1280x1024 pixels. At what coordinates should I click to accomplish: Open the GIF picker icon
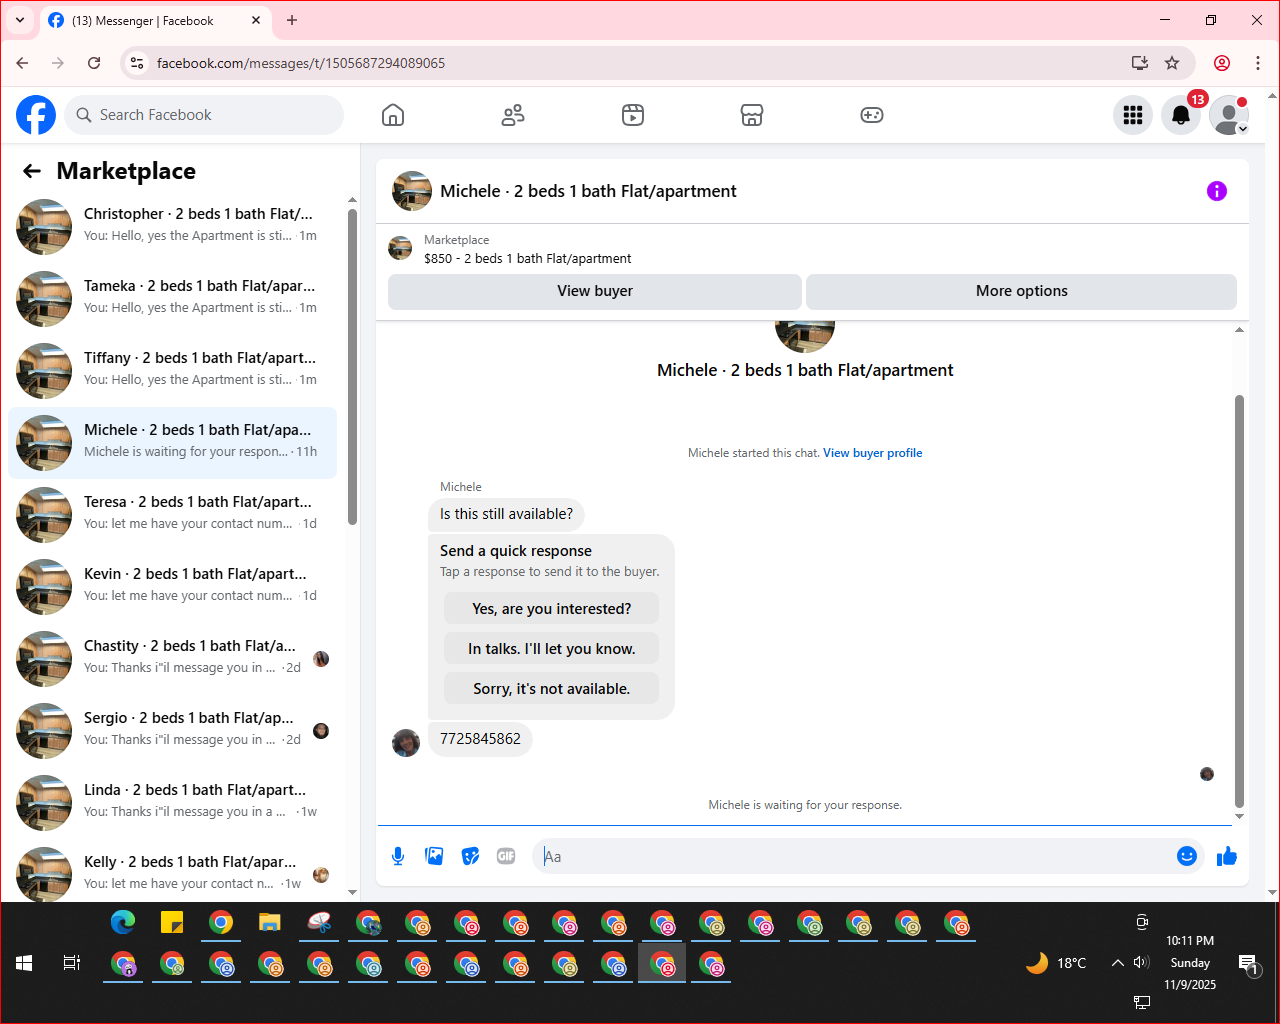point(506,856)
